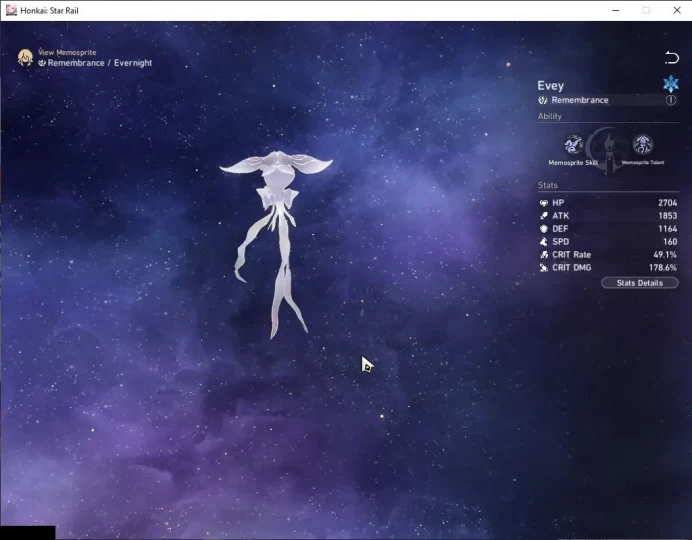
Task: Click the CRIT Rate value 49.1%
Action: [x=665, y=255]
